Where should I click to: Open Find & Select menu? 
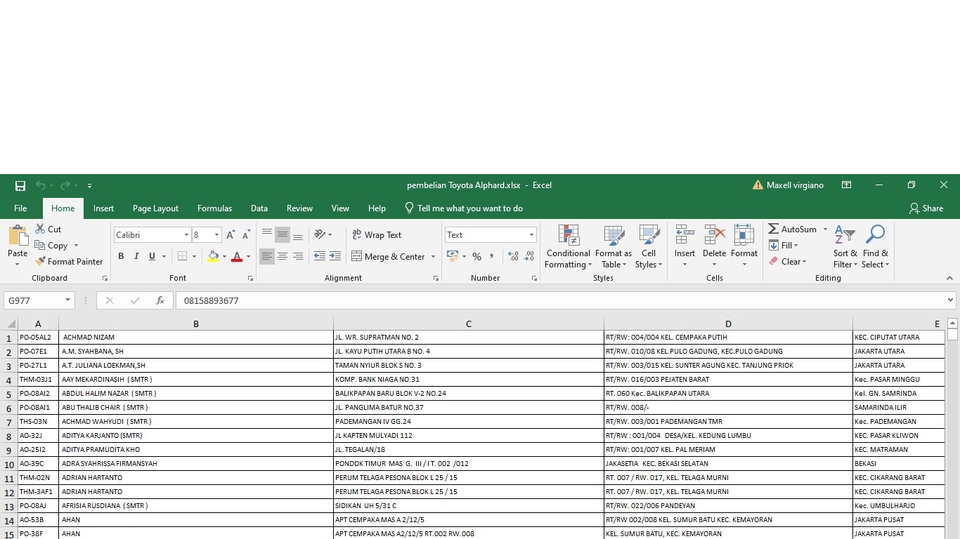[x=876, y=246]
